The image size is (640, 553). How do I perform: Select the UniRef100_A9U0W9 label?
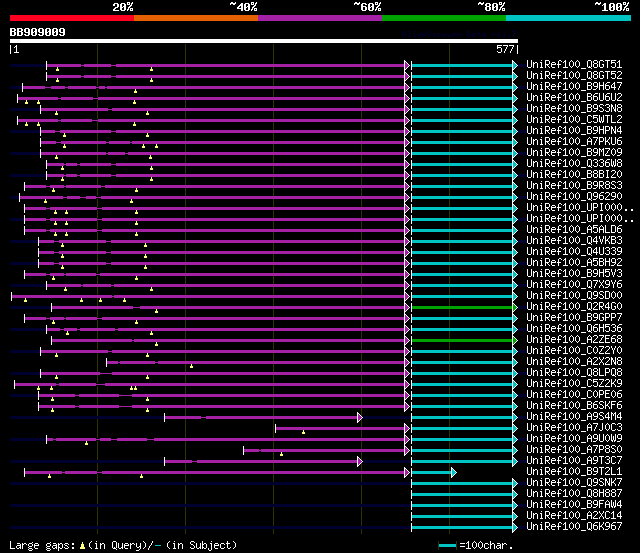(x=574, y=439)
